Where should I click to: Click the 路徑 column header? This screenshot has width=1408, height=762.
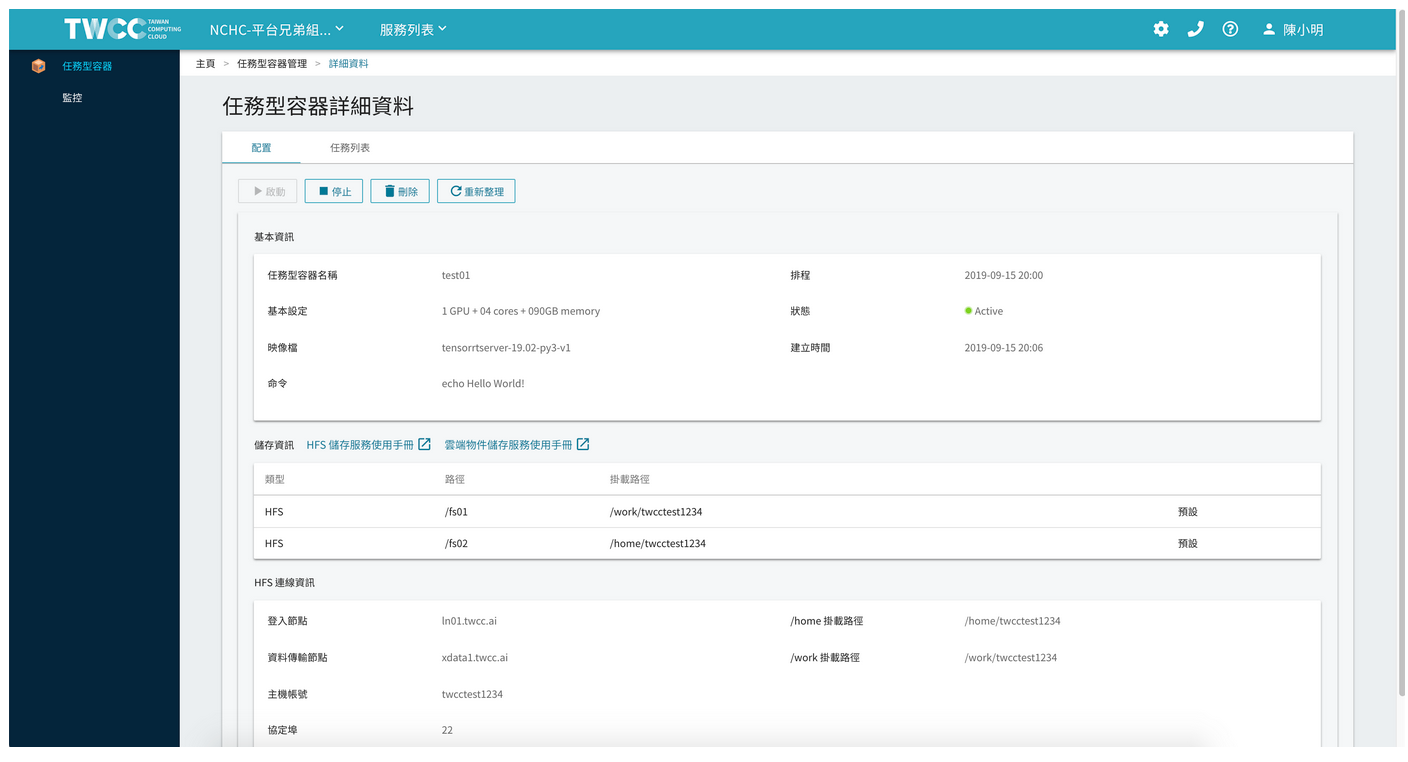point(454,479)
